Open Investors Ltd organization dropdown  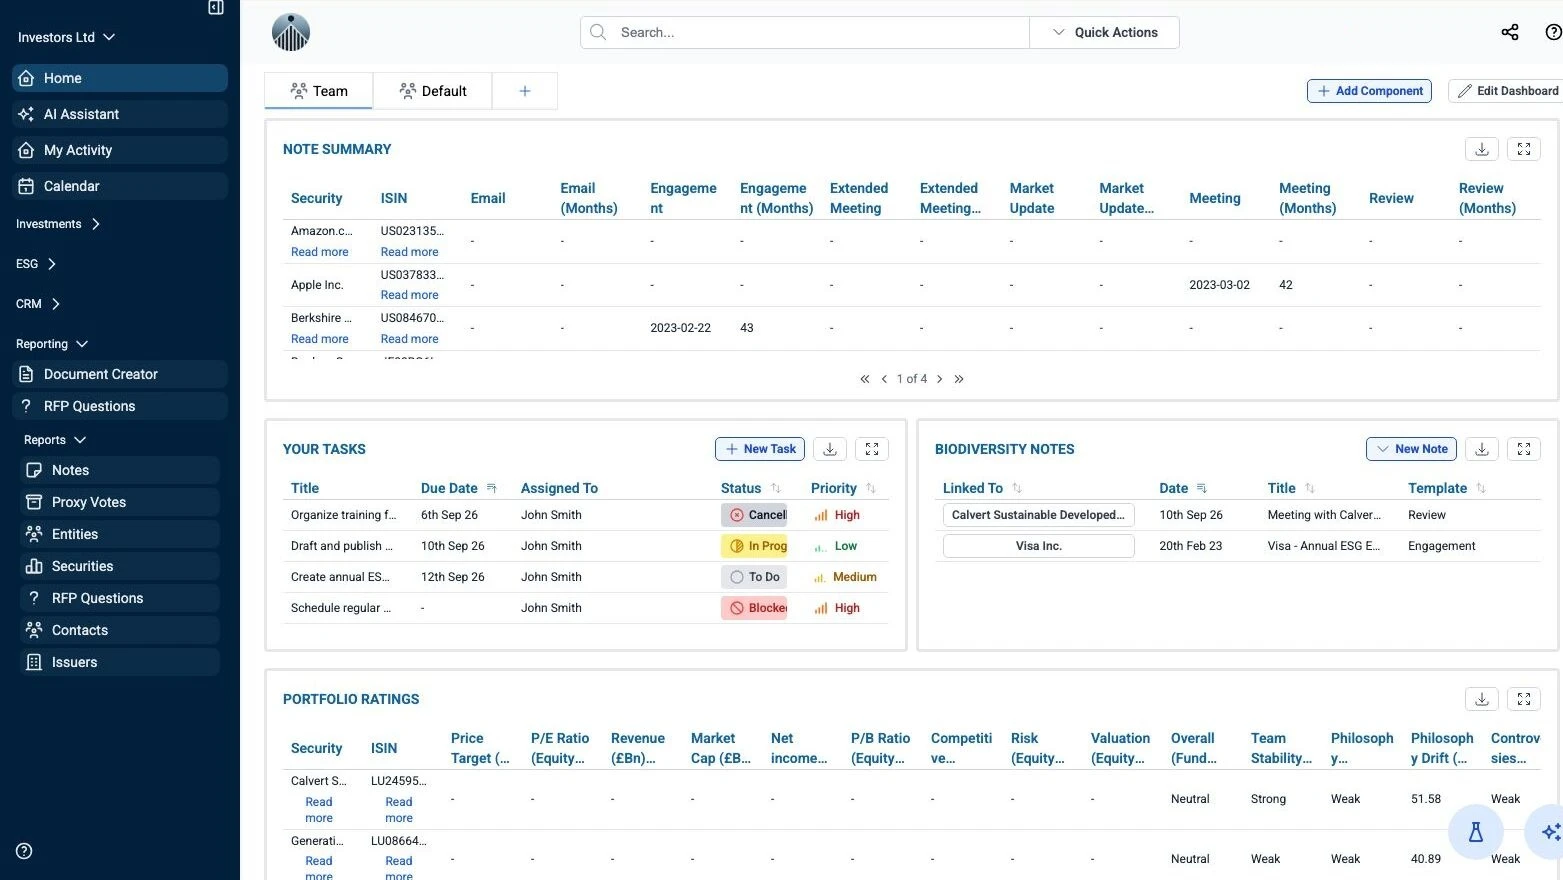click(x=66, y=37)
